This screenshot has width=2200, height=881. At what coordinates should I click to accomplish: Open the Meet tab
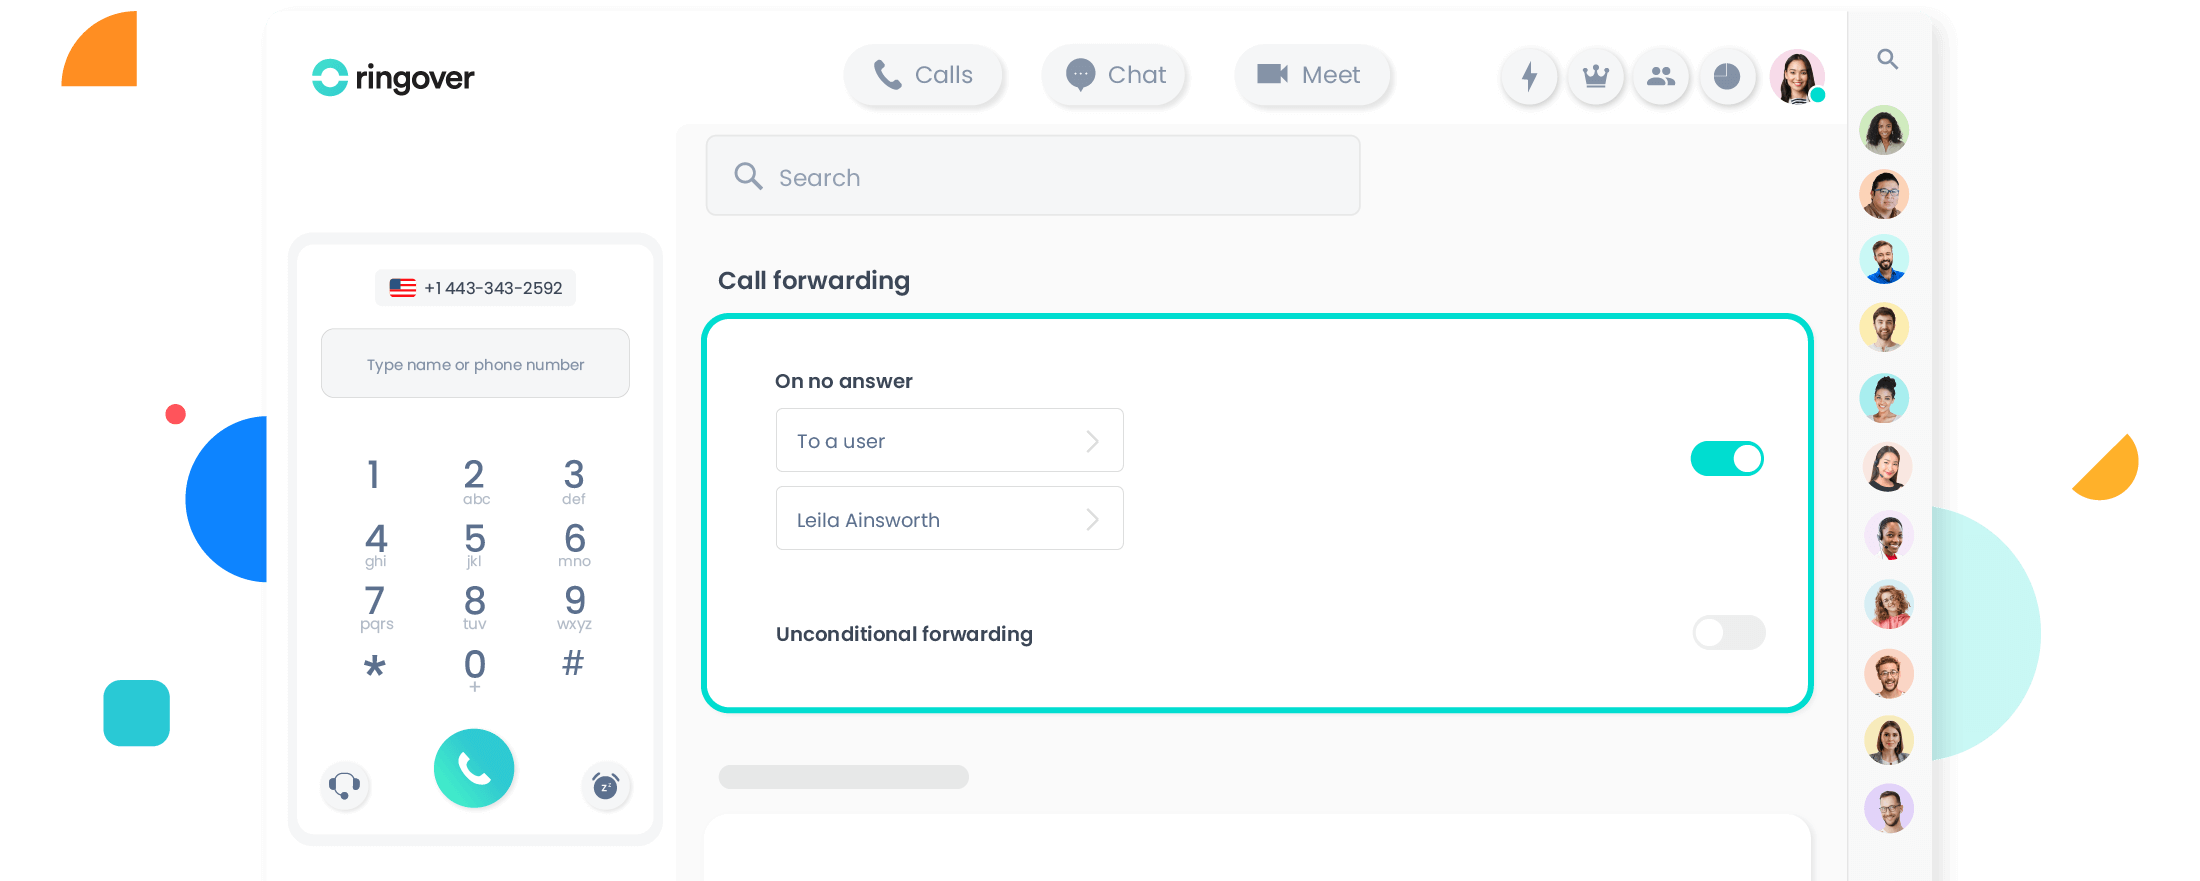(x=1311, y=76)
